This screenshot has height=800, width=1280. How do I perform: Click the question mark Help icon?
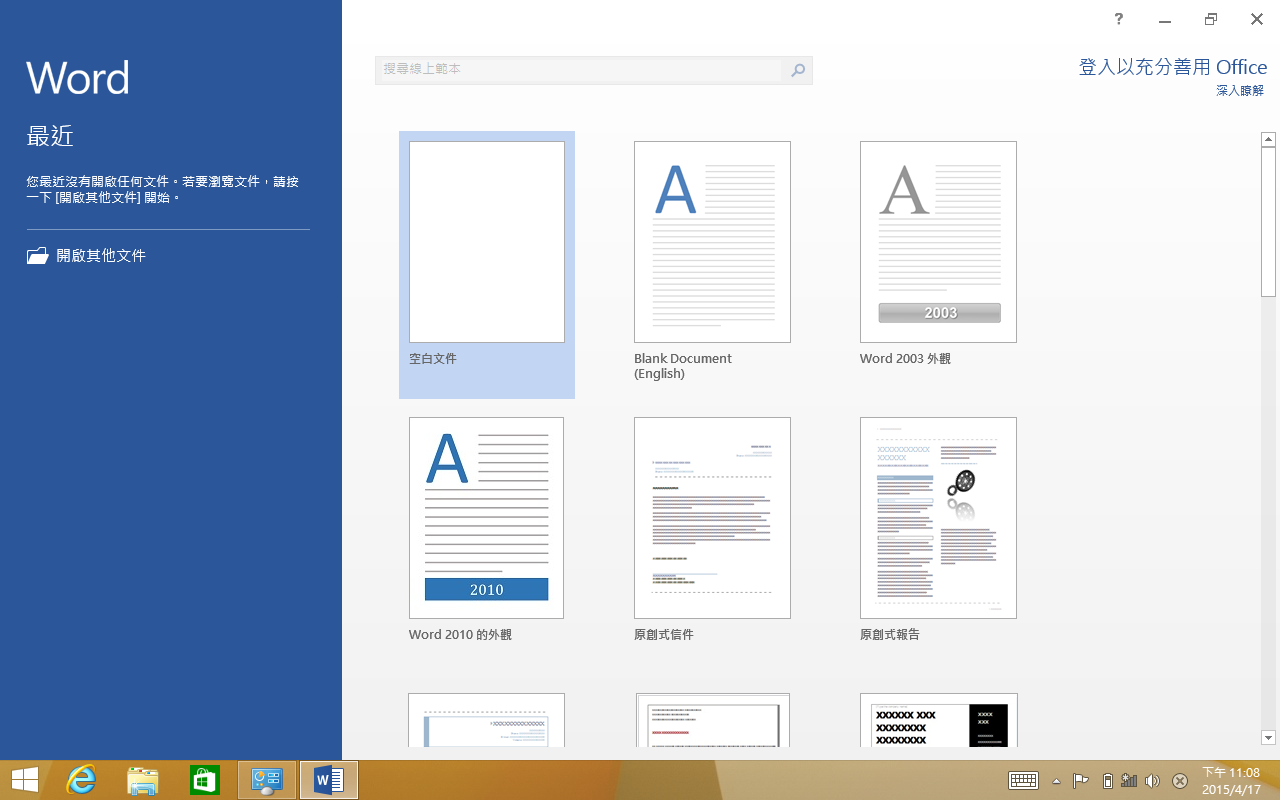[1119, 19]
